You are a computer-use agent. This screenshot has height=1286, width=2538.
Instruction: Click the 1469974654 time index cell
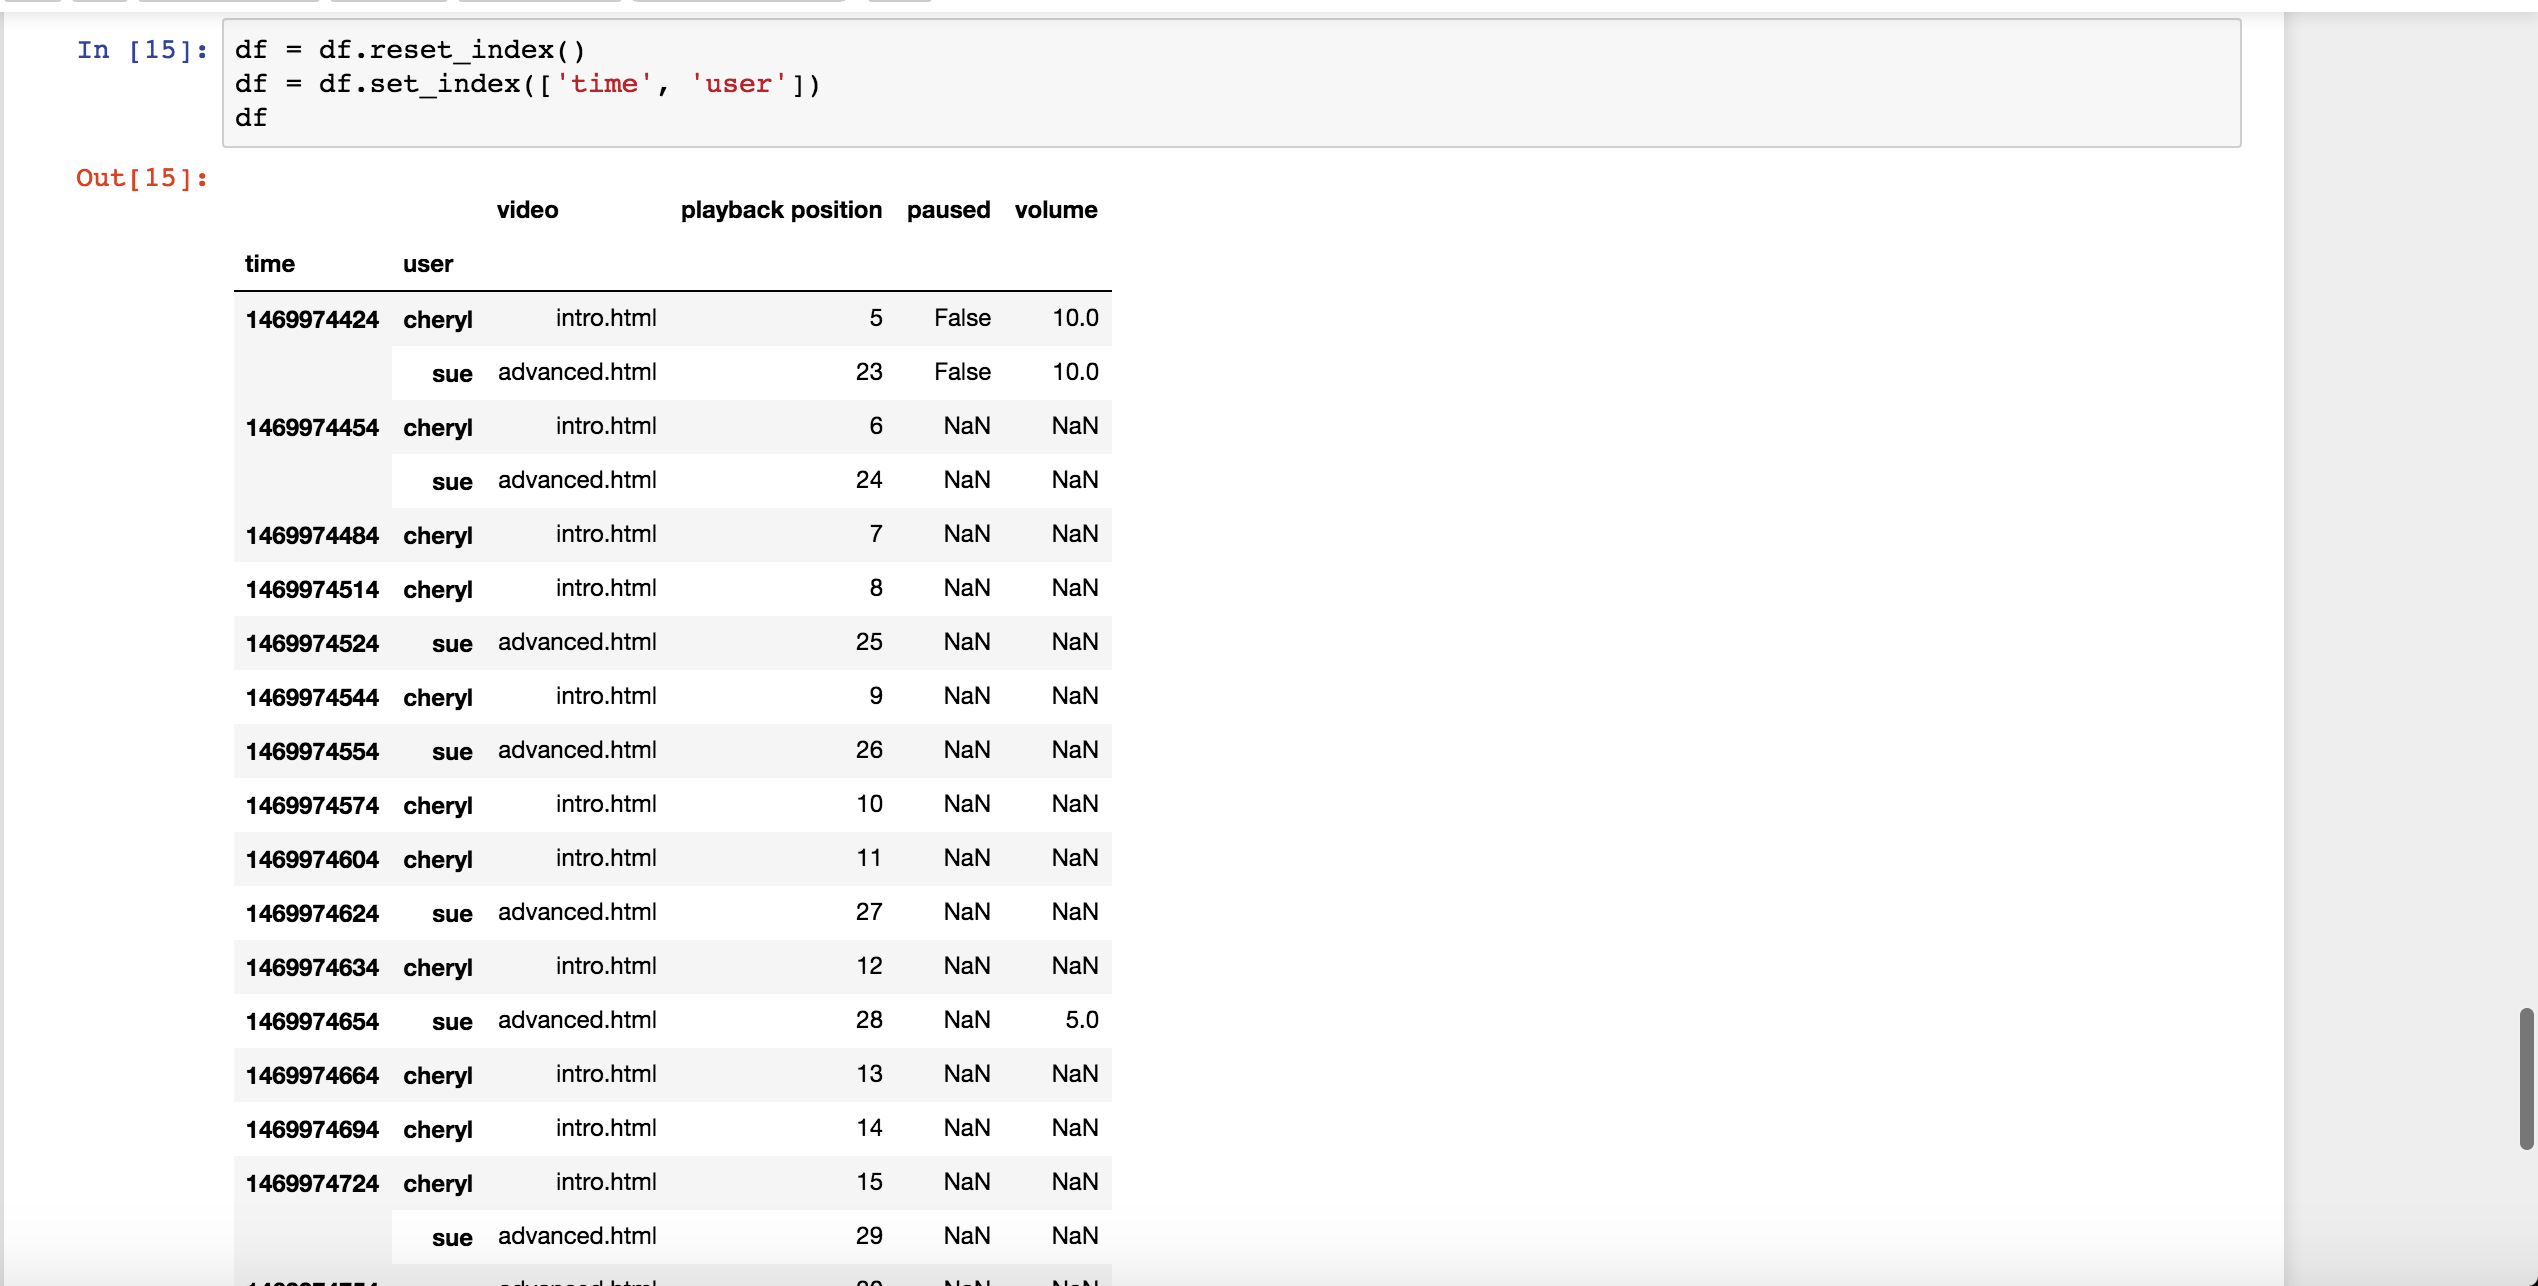click(x=312, y=1022)
